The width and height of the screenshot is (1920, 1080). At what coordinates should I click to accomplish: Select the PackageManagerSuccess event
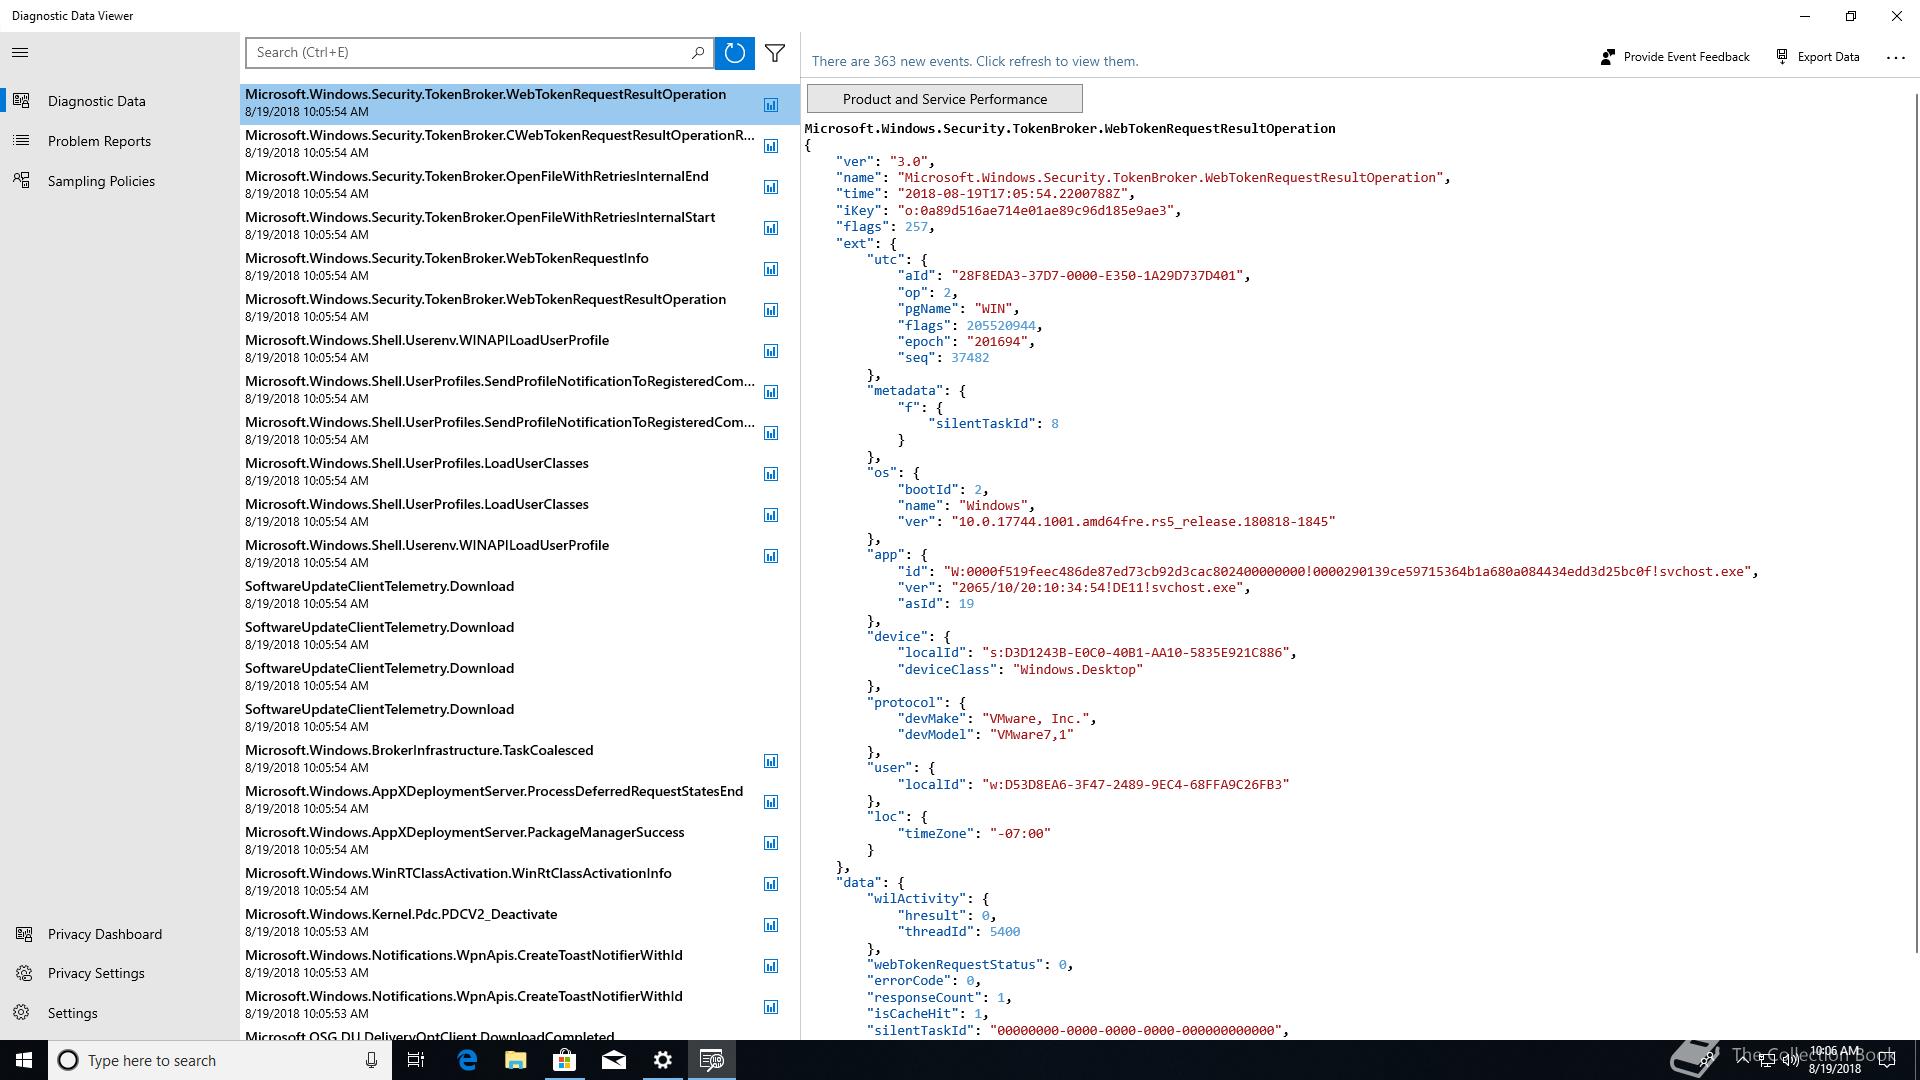pos(520,841)
